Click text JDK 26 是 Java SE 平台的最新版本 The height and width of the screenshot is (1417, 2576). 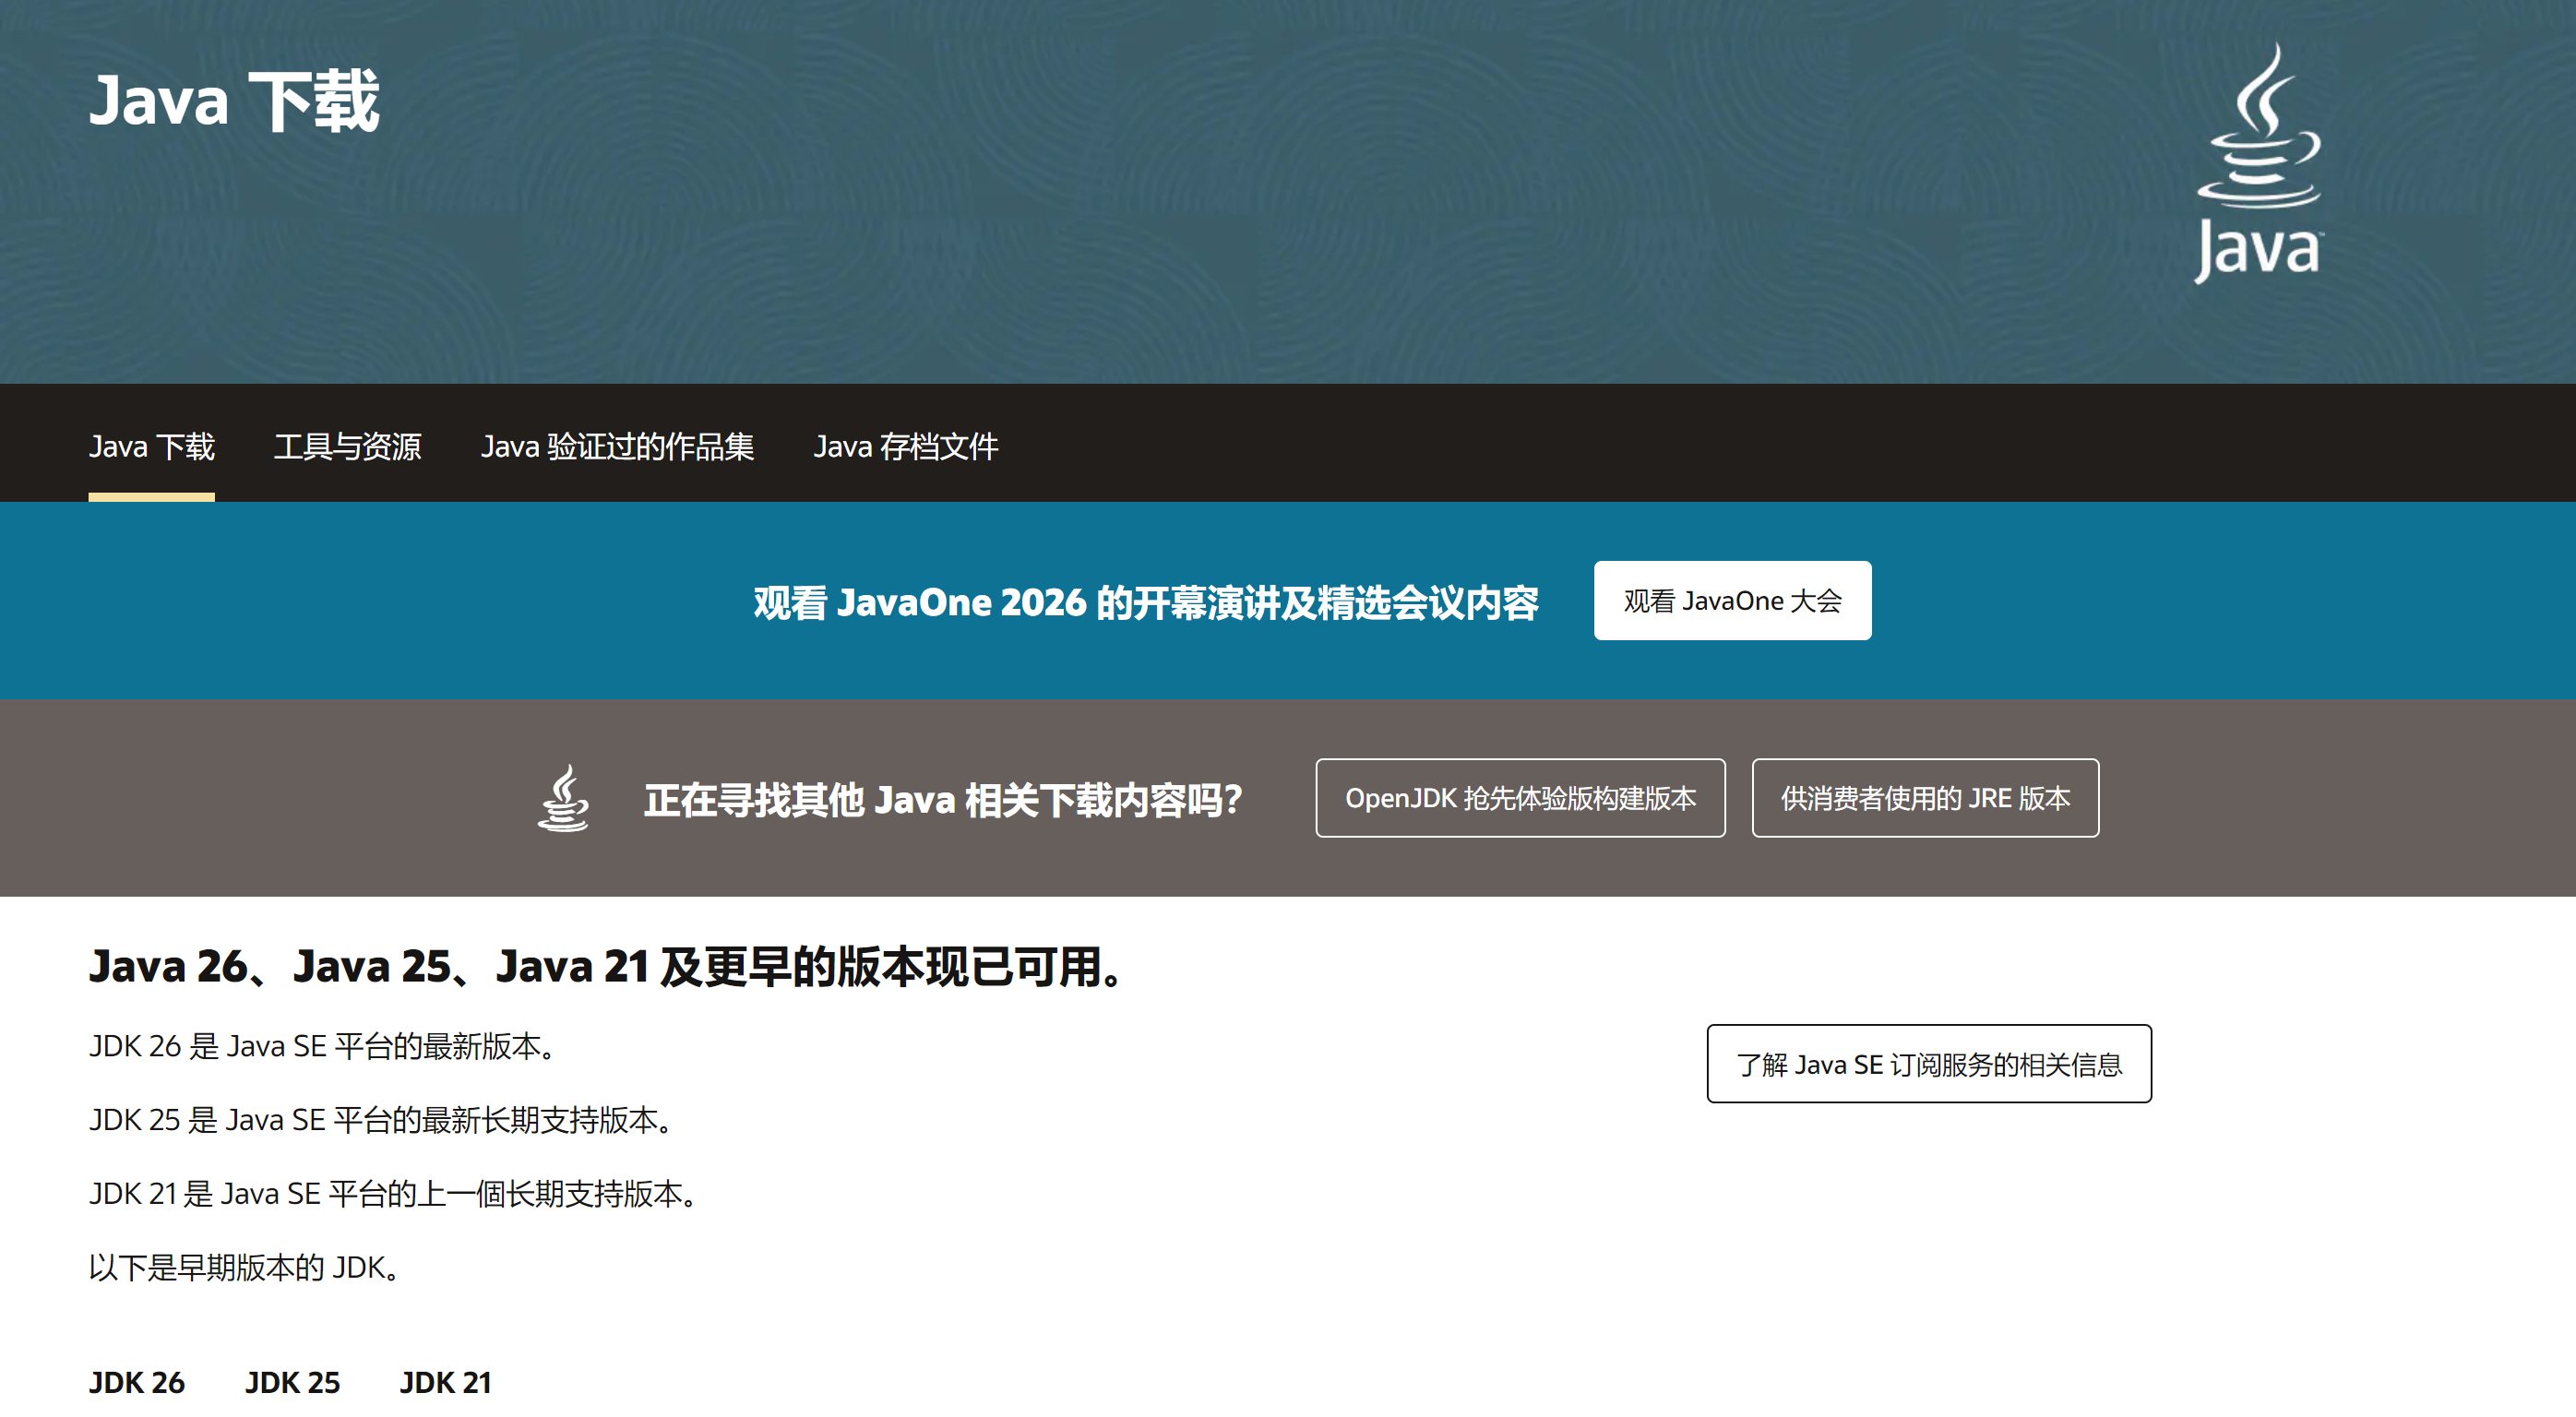click(x=324, y=1046)
